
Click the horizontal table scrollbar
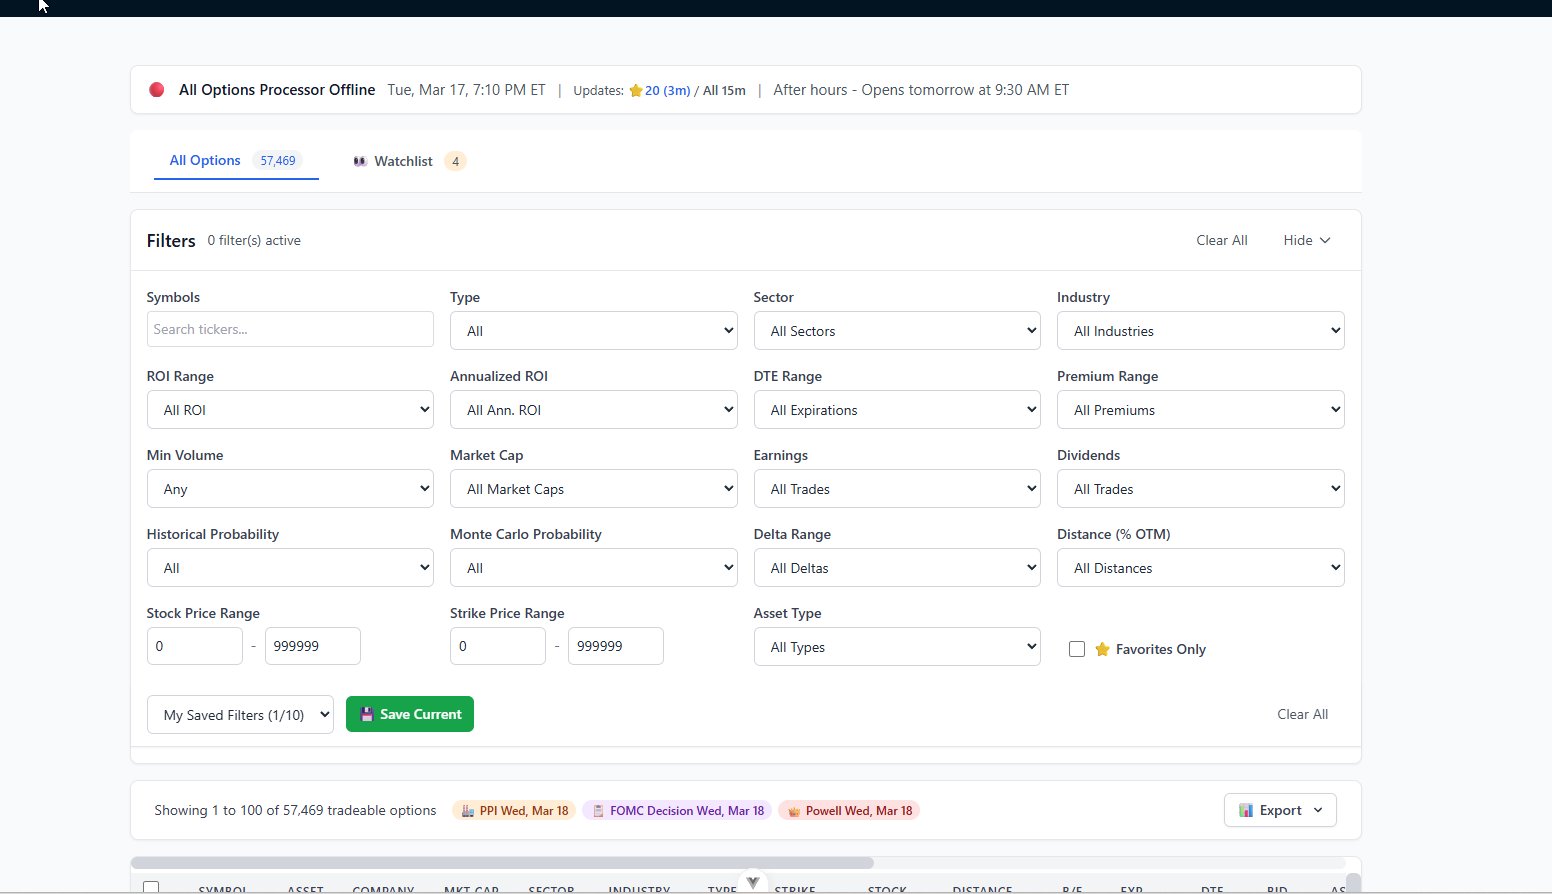pos(502,863)
